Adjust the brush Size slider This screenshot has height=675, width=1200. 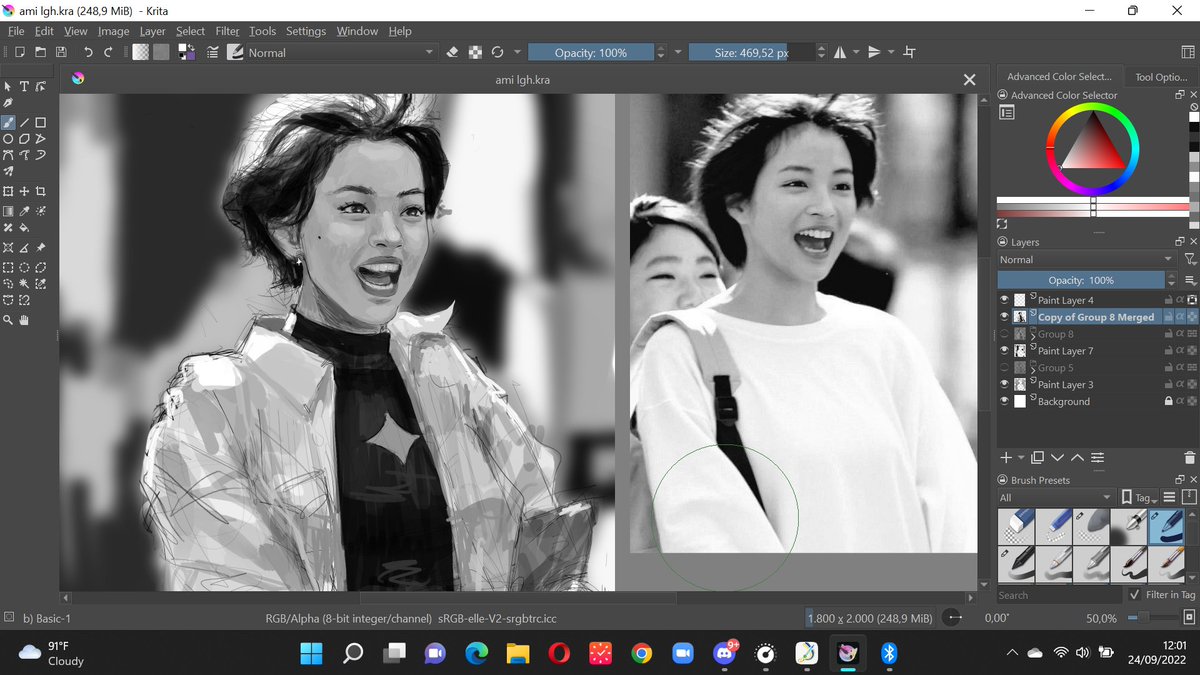pos(751,52)
